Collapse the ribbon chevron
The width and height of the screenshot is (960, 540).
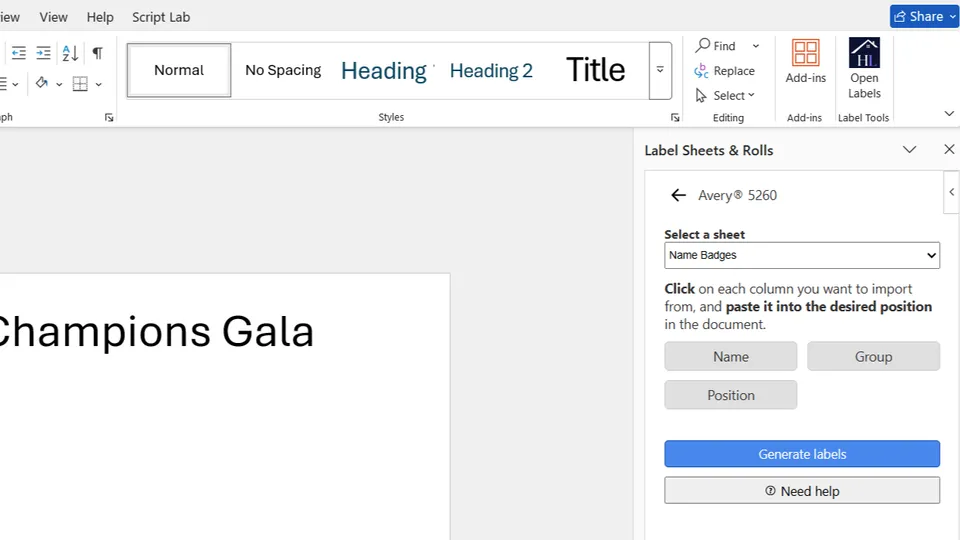click(x=949, y=113)
